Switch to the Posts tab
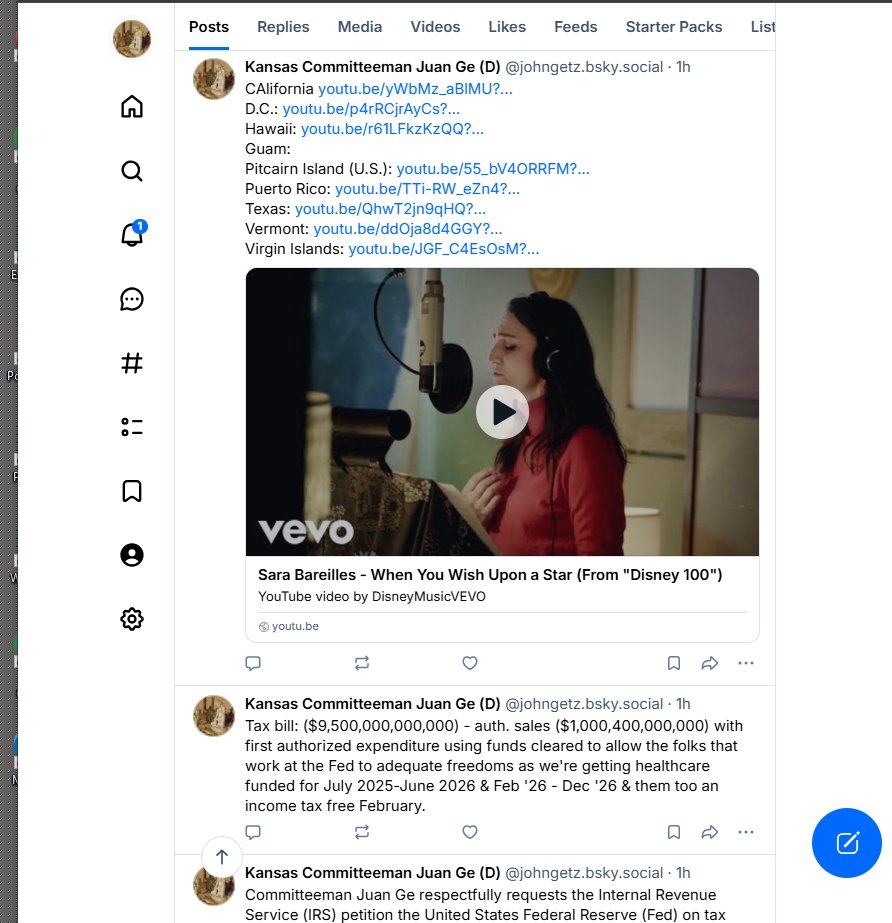 [209, 27]
